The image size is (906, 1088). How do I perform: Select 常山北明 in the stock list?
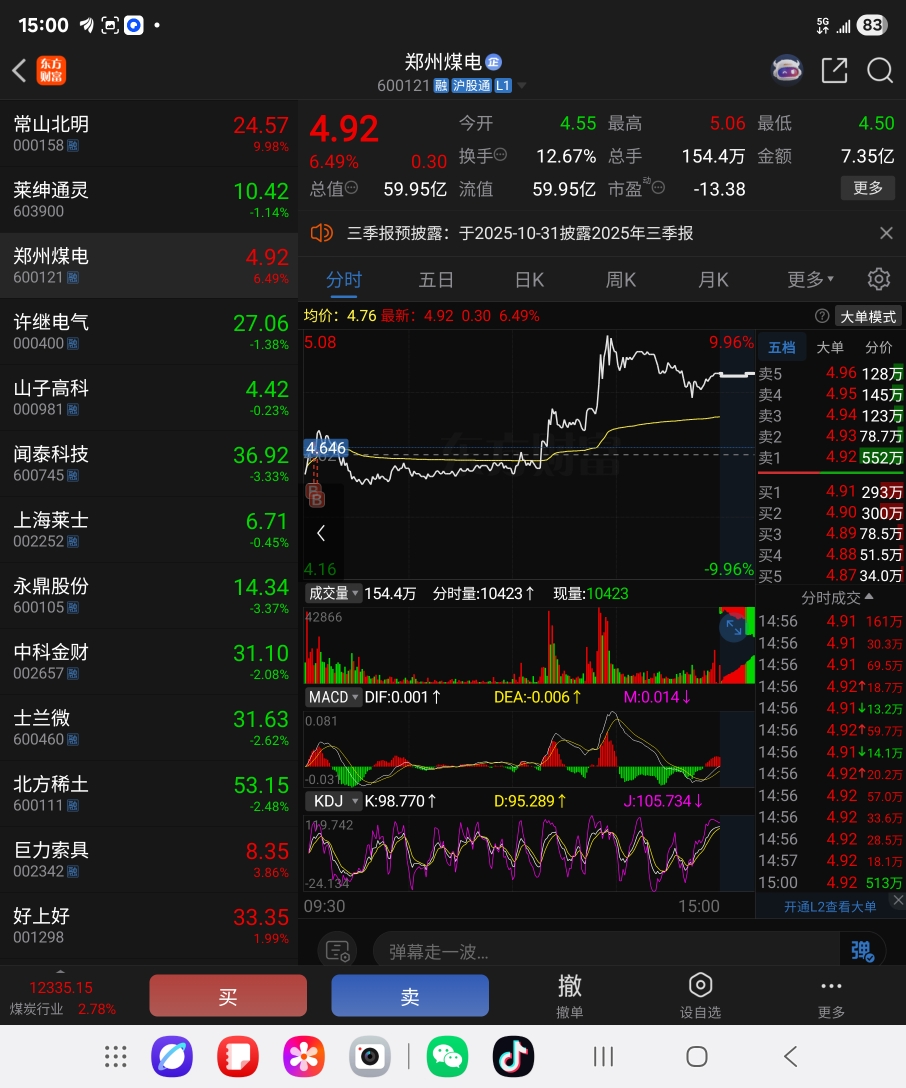click(x=149, y=133)
